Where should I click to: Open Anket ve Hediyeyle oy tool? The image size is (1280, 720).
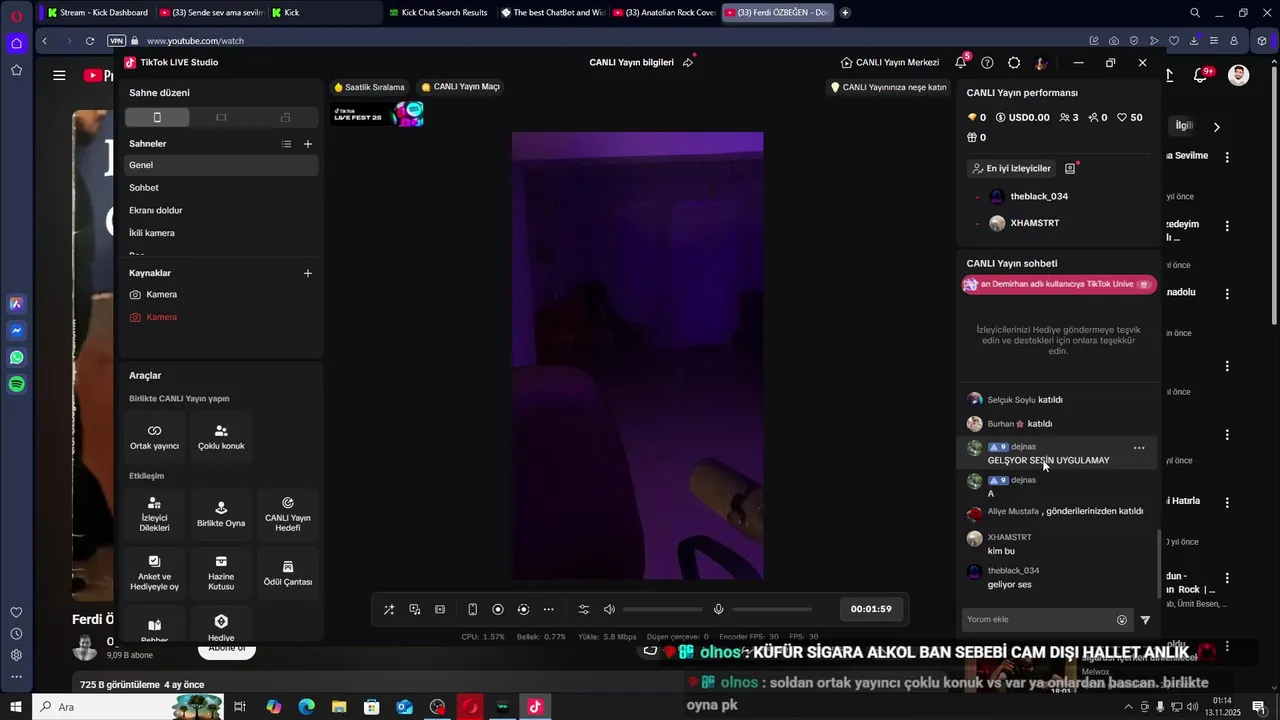154,573
